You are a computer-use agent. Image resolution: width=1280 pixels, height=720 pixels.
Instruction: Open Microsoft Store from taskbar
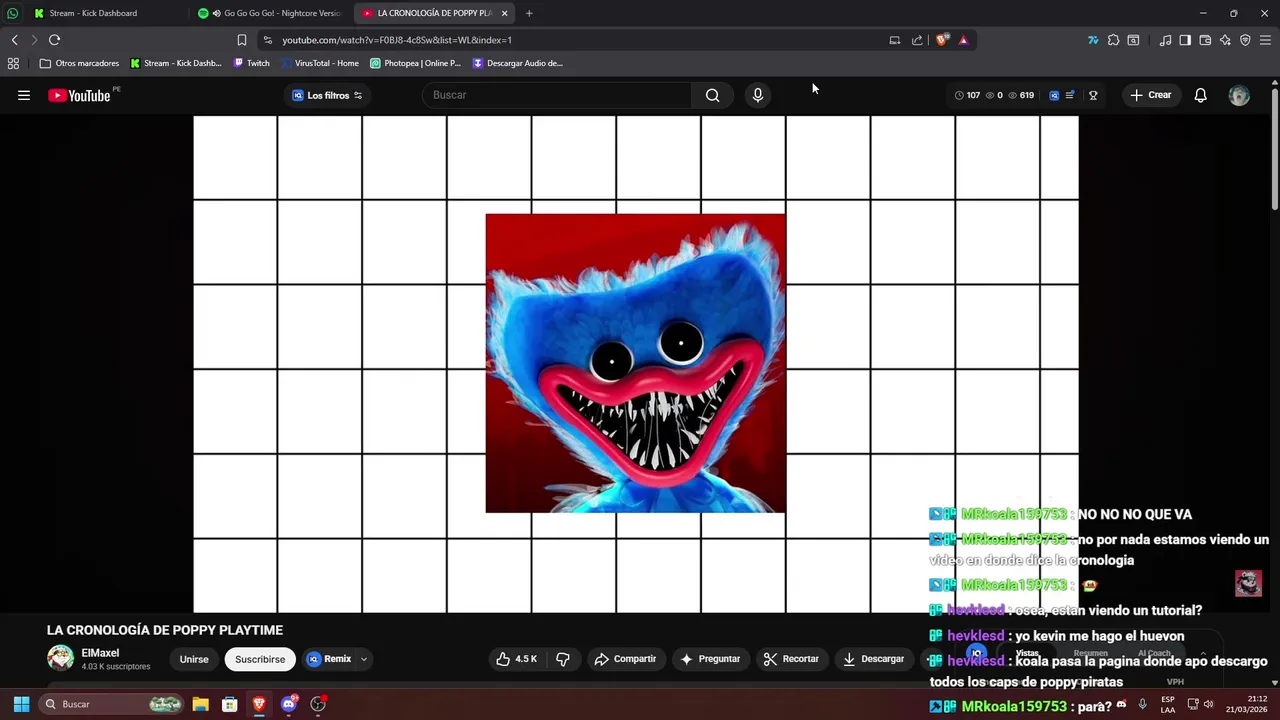tap(229, 704)
